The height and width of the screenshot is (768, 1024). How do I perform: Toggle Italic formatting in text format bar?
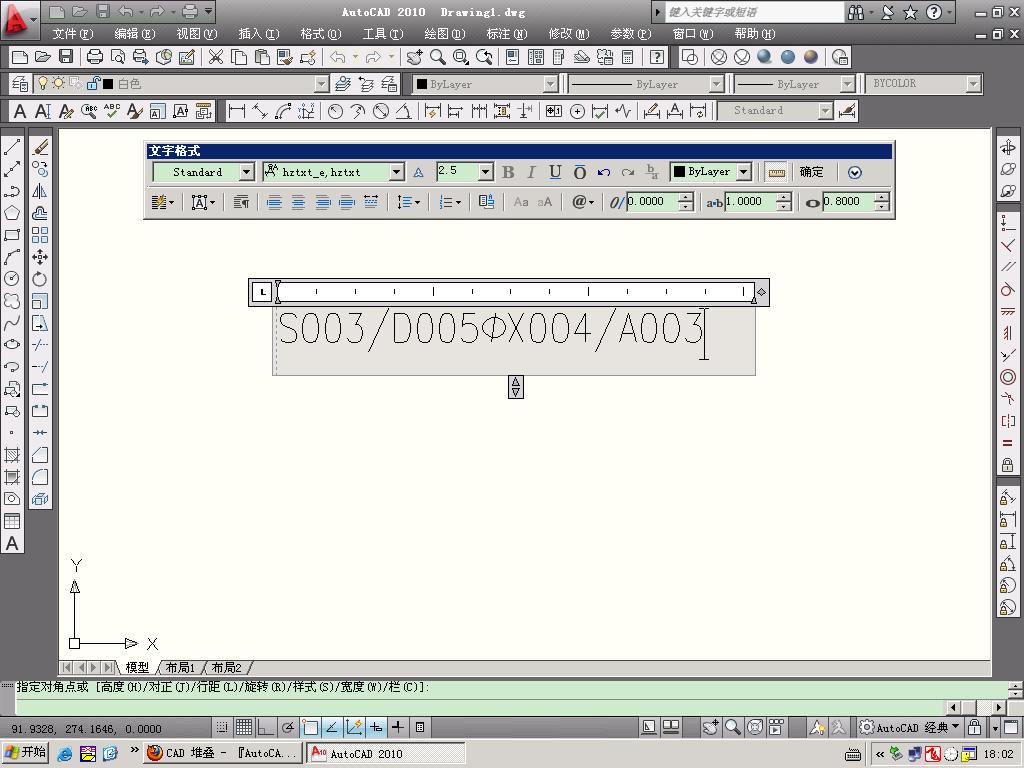pos(532,172)
